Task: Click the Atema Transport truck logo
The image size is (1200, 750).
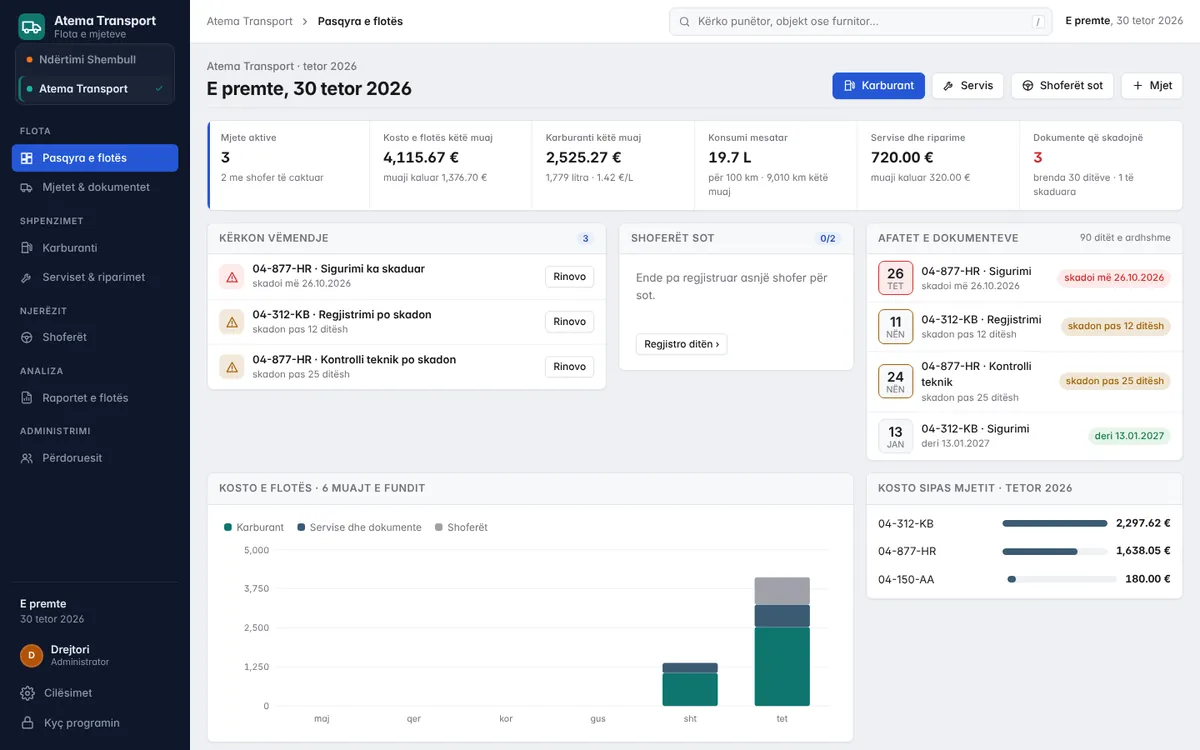Action: pos(31,26)
